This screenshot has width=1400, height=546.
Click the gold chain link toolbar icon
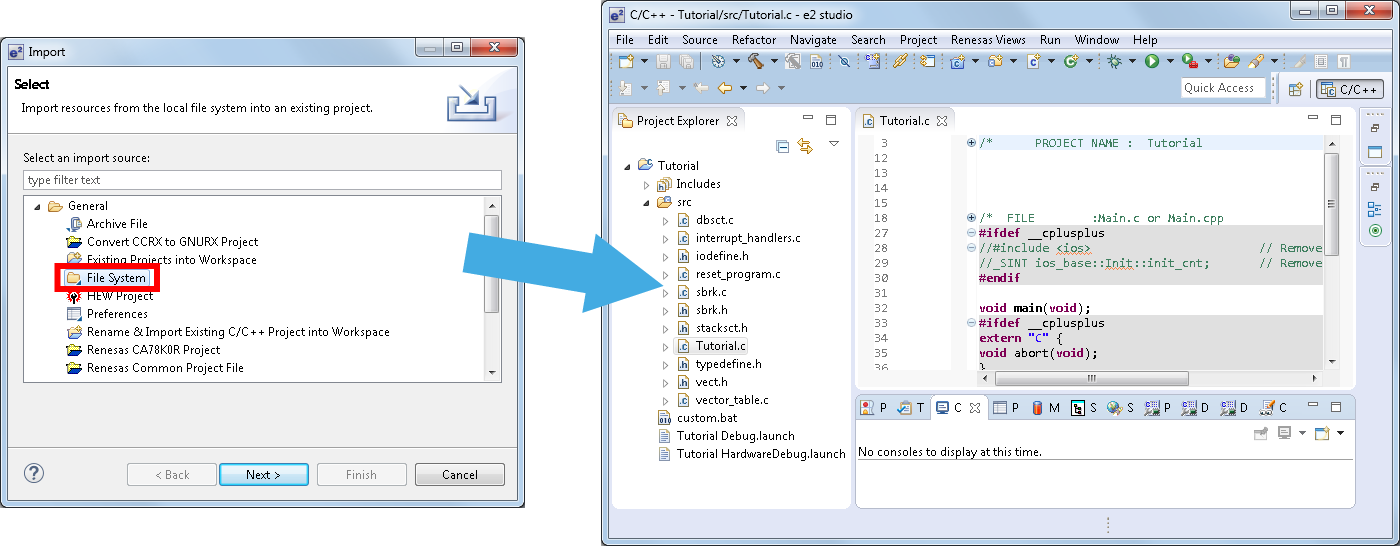pyautogui.click(x=900, y=61)
